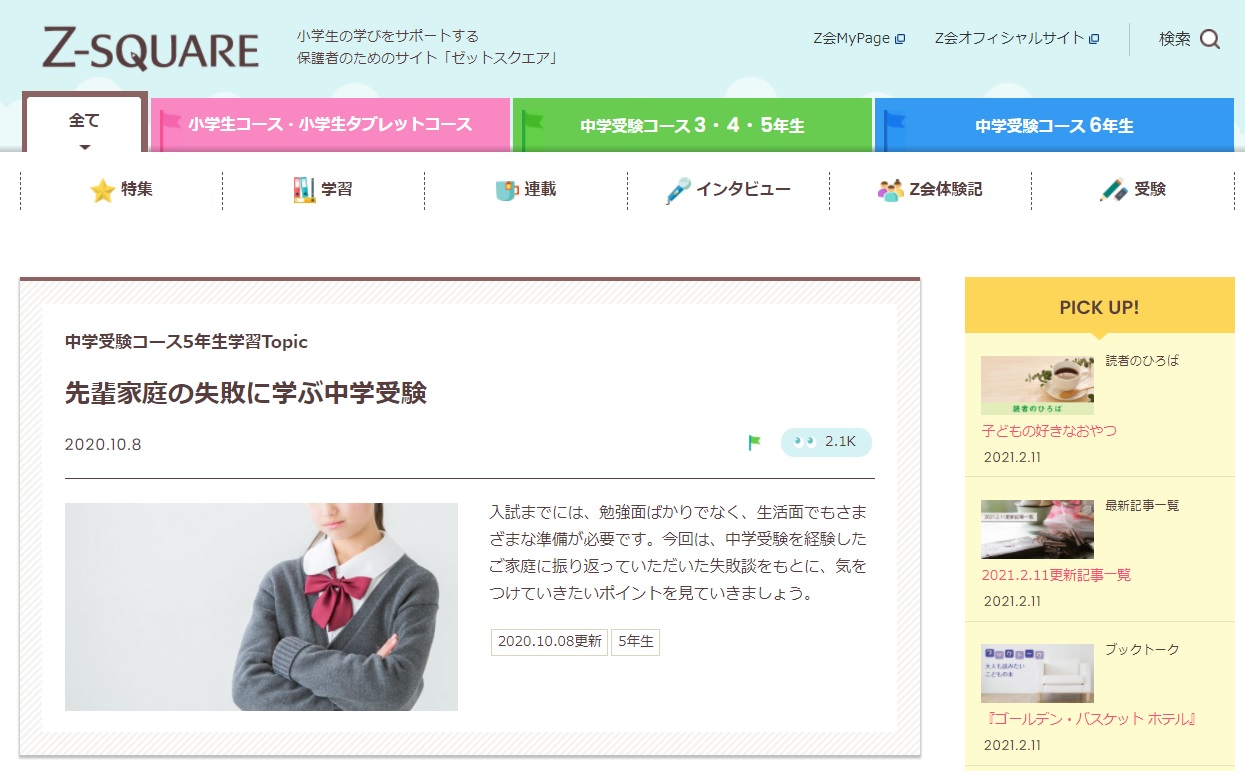Viewport: 1245px width, 771px height.
Task: Open 子どもの好きなおやつ pick-up article
Action: (1049, 431)
